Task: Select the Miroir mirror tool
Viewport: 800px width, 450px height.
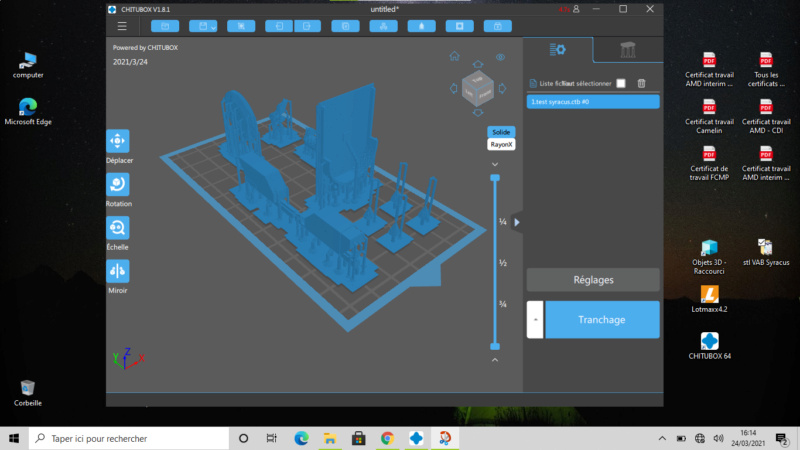Action: pos(118,271)
